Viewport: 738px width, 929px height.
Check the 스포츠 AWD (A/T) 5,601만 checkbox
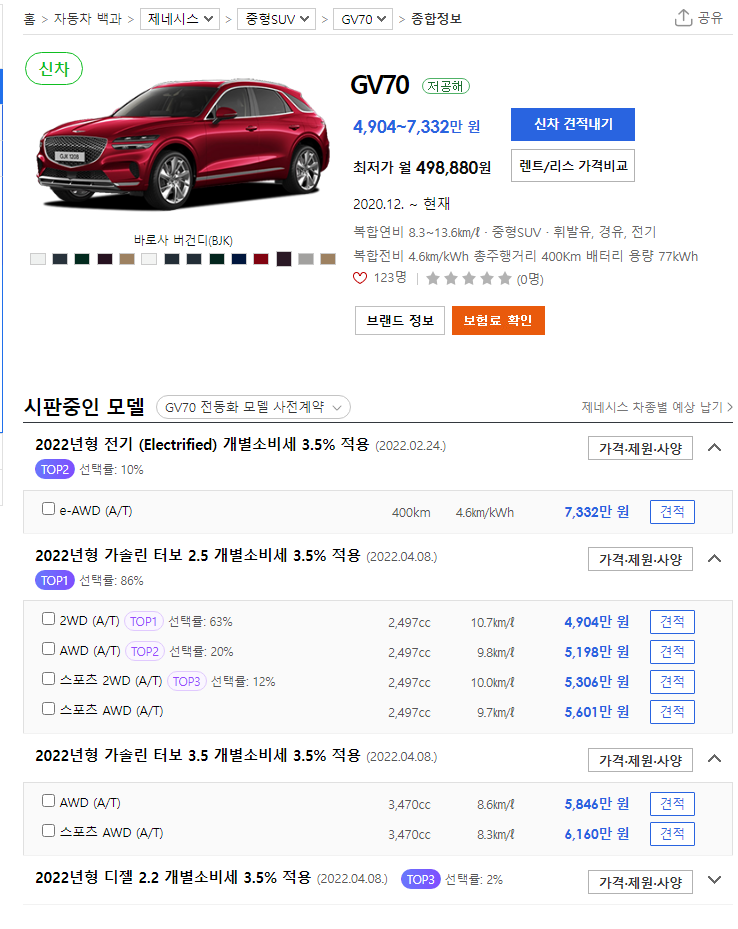tap(49, 709)
